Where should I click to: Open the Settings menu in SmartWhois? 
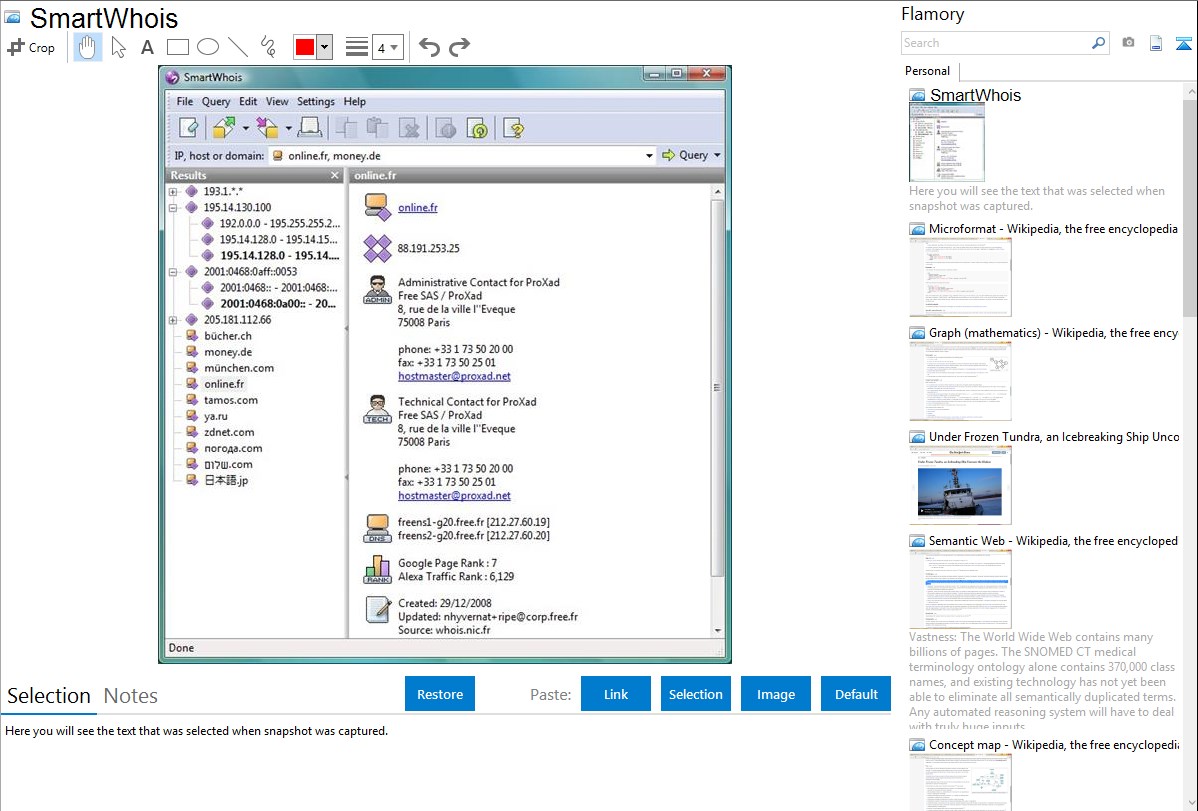(x=316, y=102)
